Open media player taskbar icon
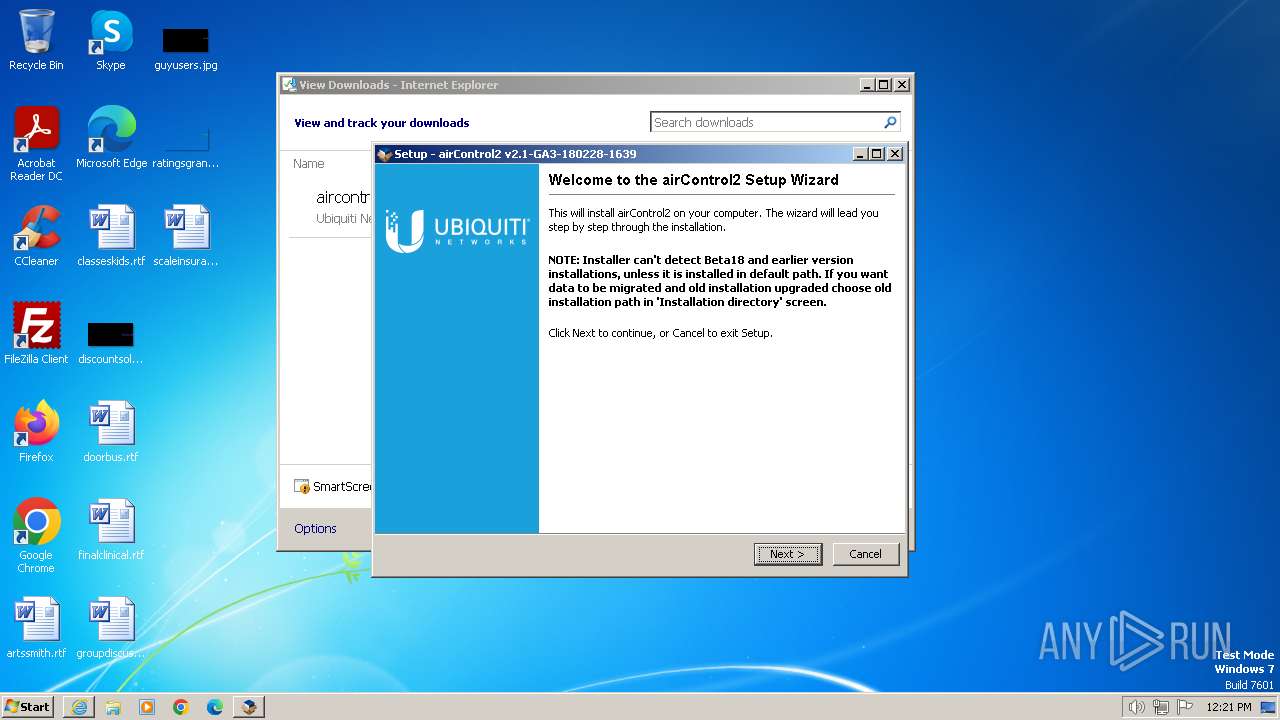Viewport: 1280px width, 720px height. (x=147, y=707)
